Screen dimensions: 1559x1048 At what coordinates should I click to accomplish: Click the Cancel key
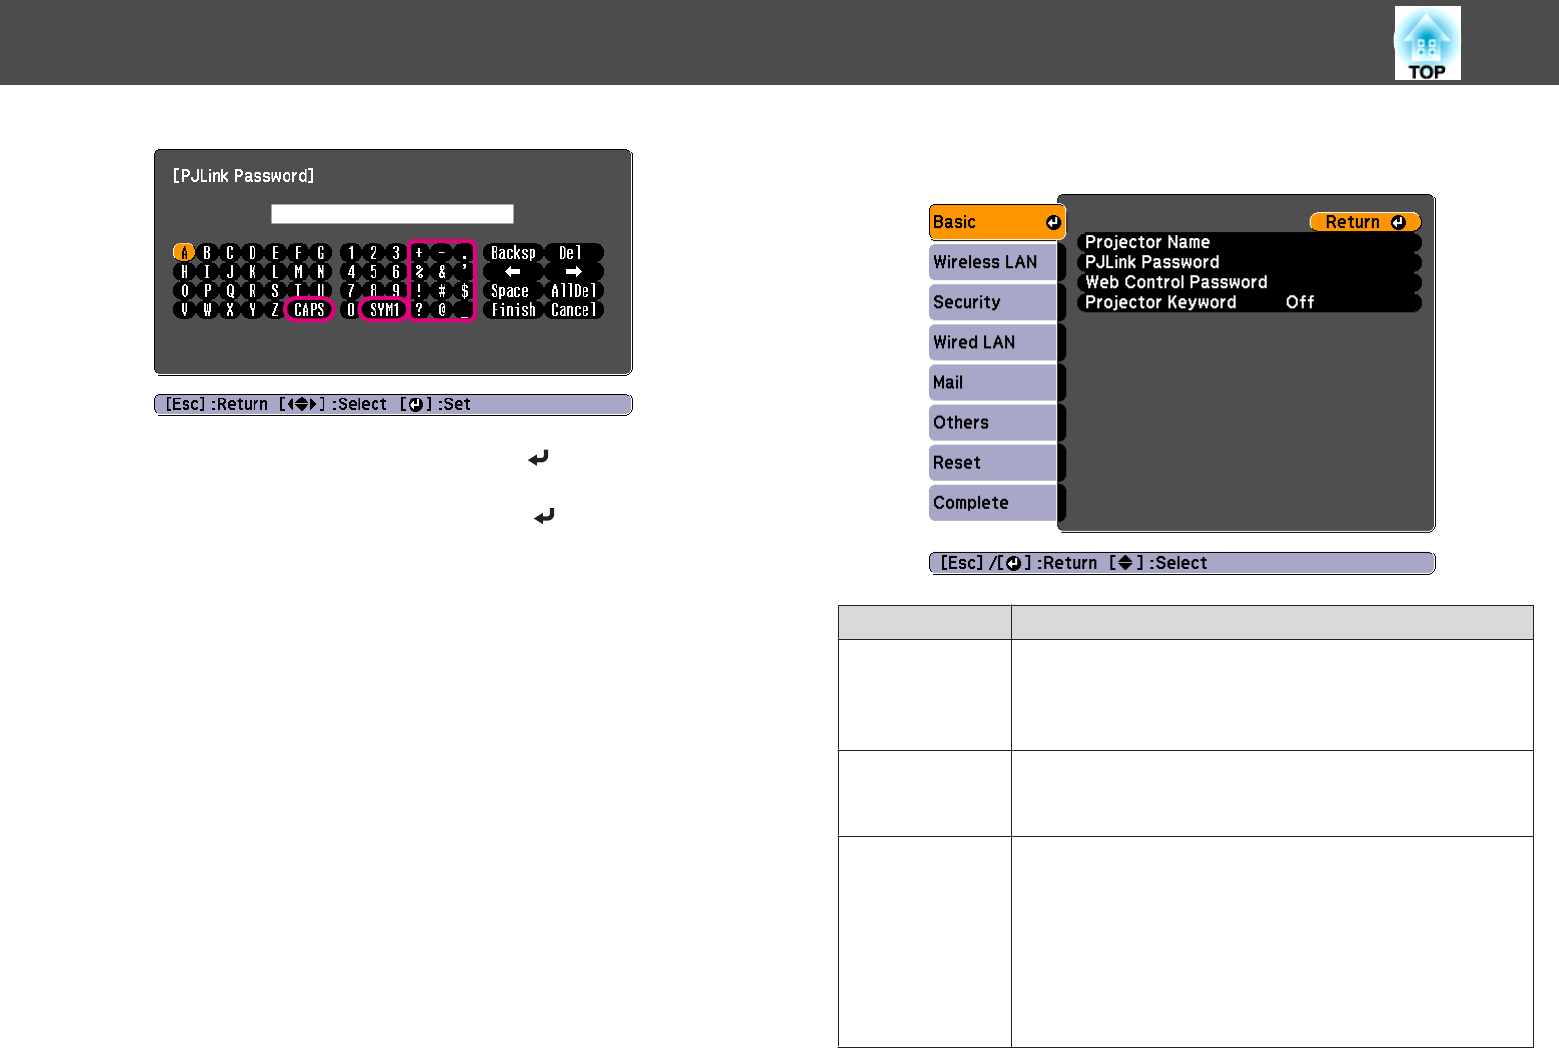point(574,310)
